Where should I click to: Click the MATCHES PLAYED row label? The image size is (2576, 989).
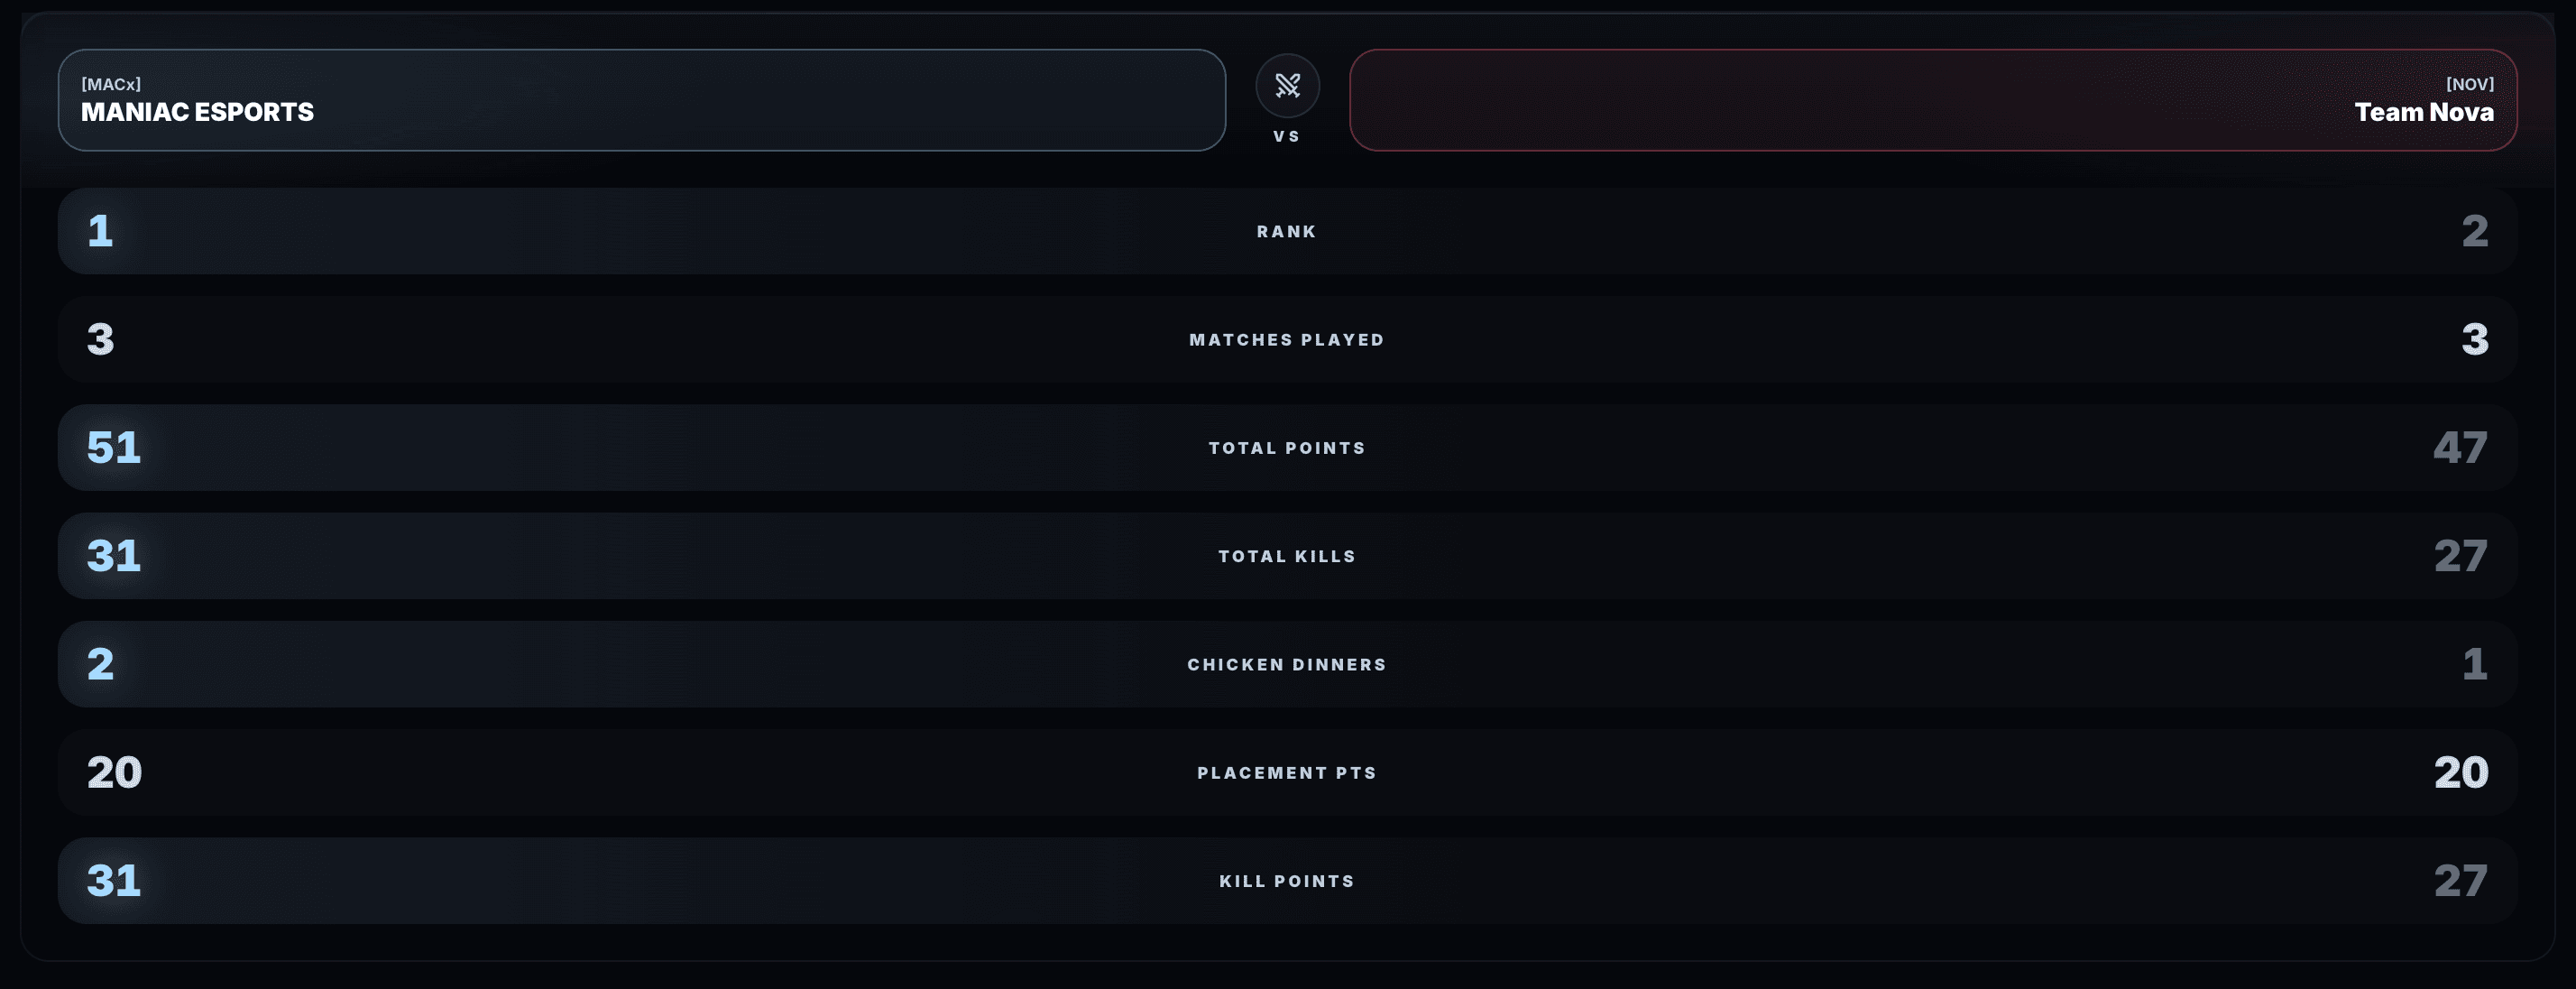coord(1287,340)
